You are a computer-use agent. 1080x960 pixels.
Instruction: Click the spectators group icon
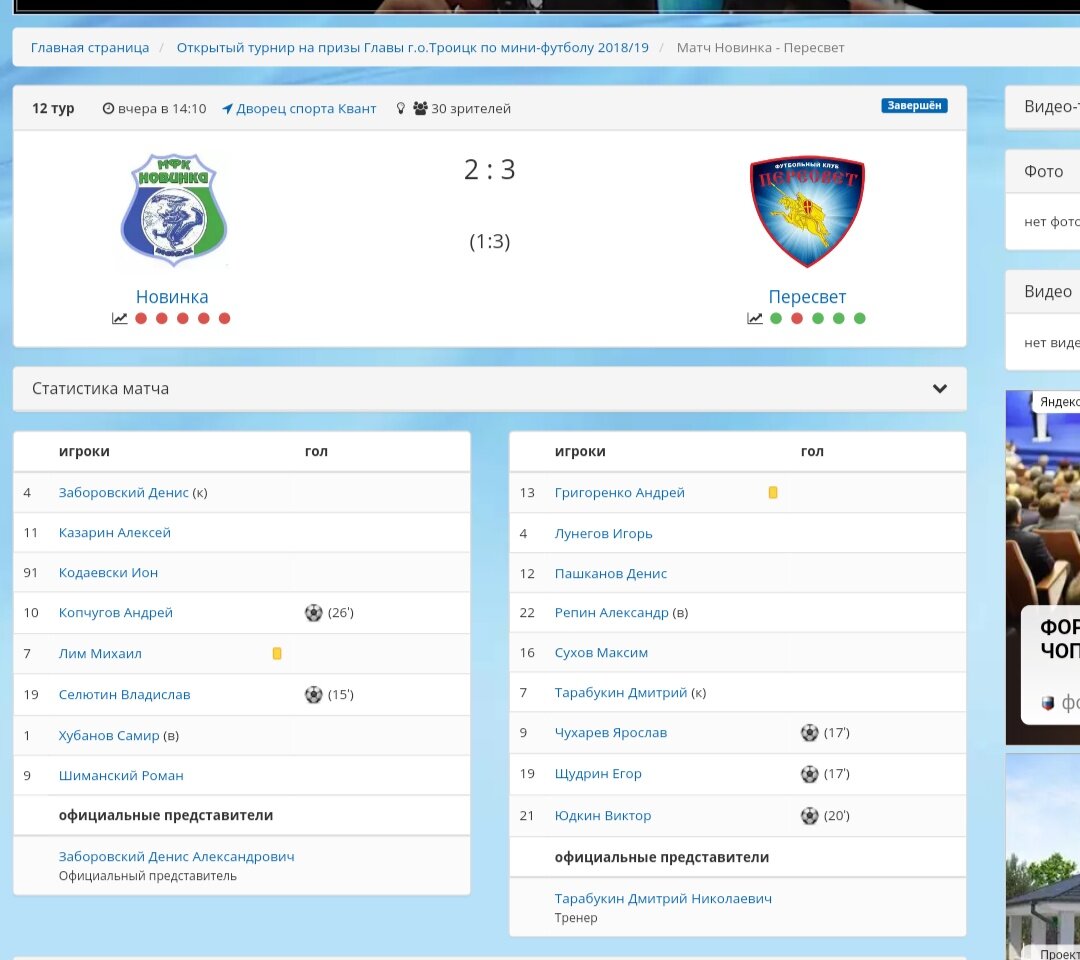(420, 108)
